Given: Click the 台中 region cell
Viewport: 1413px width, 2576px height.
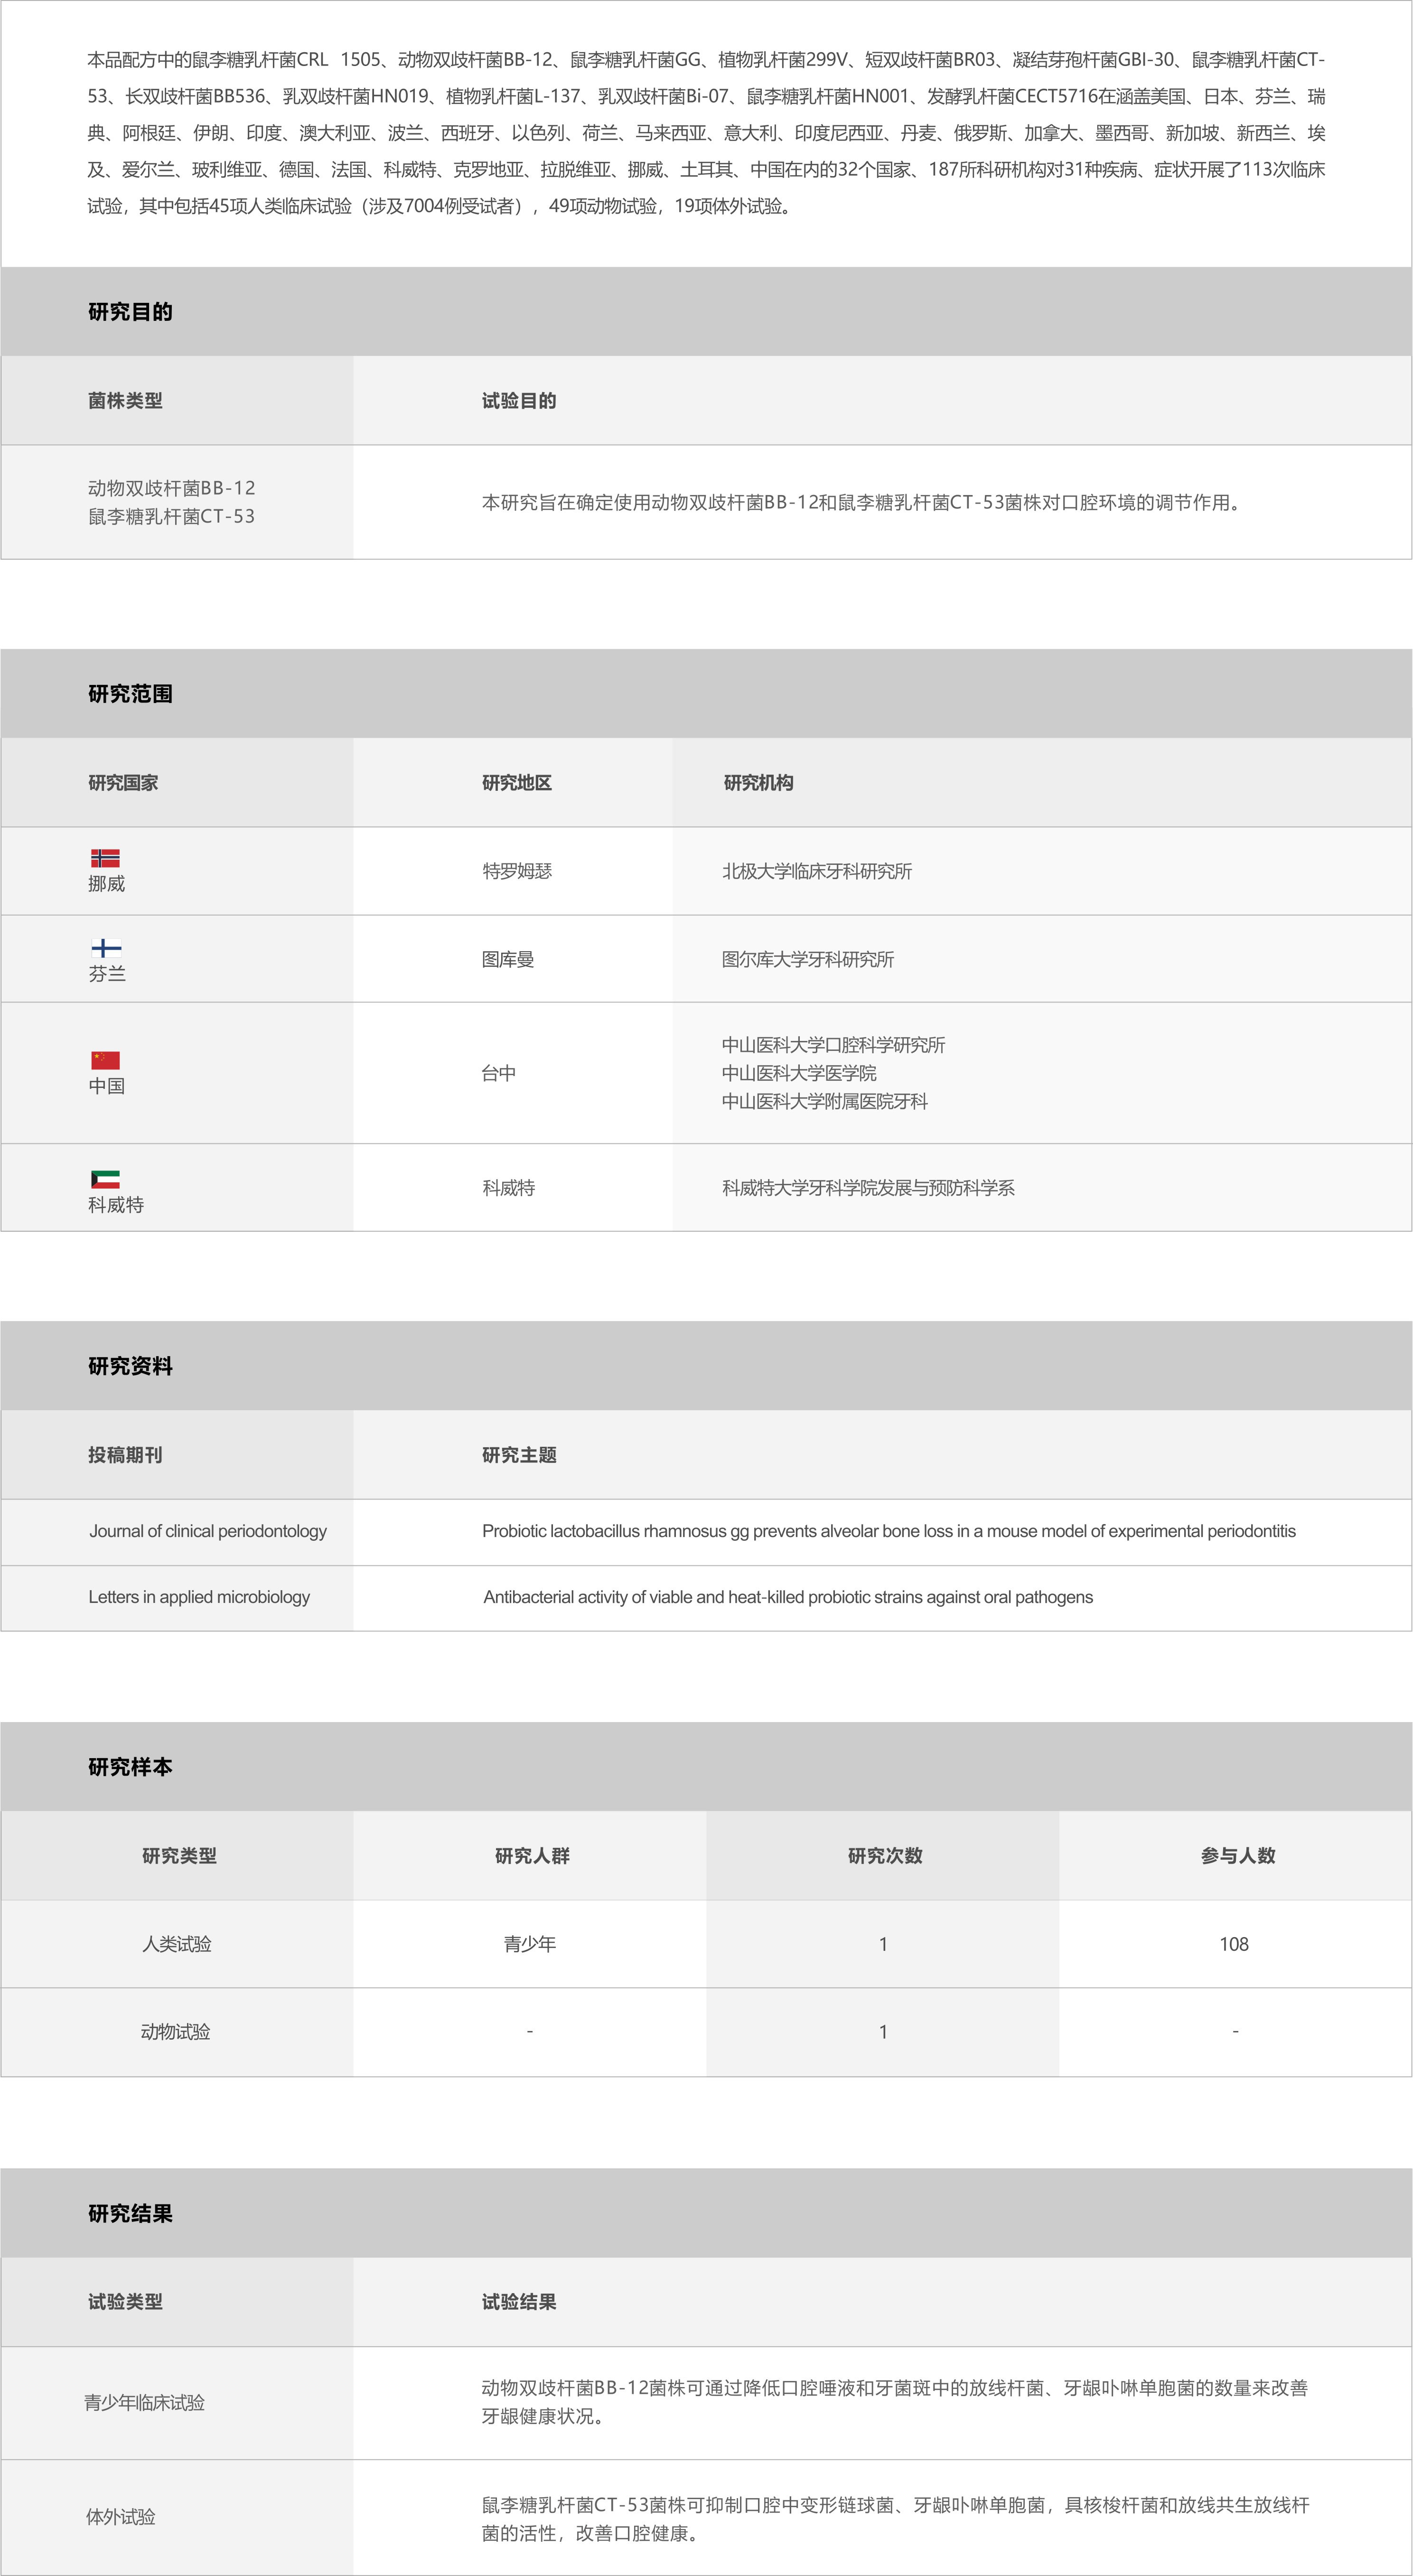Looking at the screenshot, I should pyautogui.click(x=499, y=1073).
